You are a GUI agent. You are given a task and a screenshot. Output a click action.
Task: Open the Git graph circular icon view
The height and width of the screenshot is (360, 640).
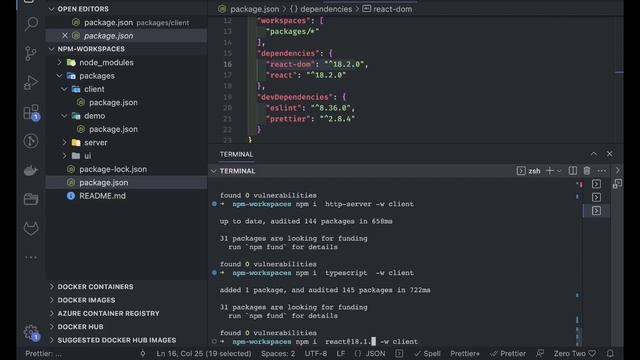[31, 141]
